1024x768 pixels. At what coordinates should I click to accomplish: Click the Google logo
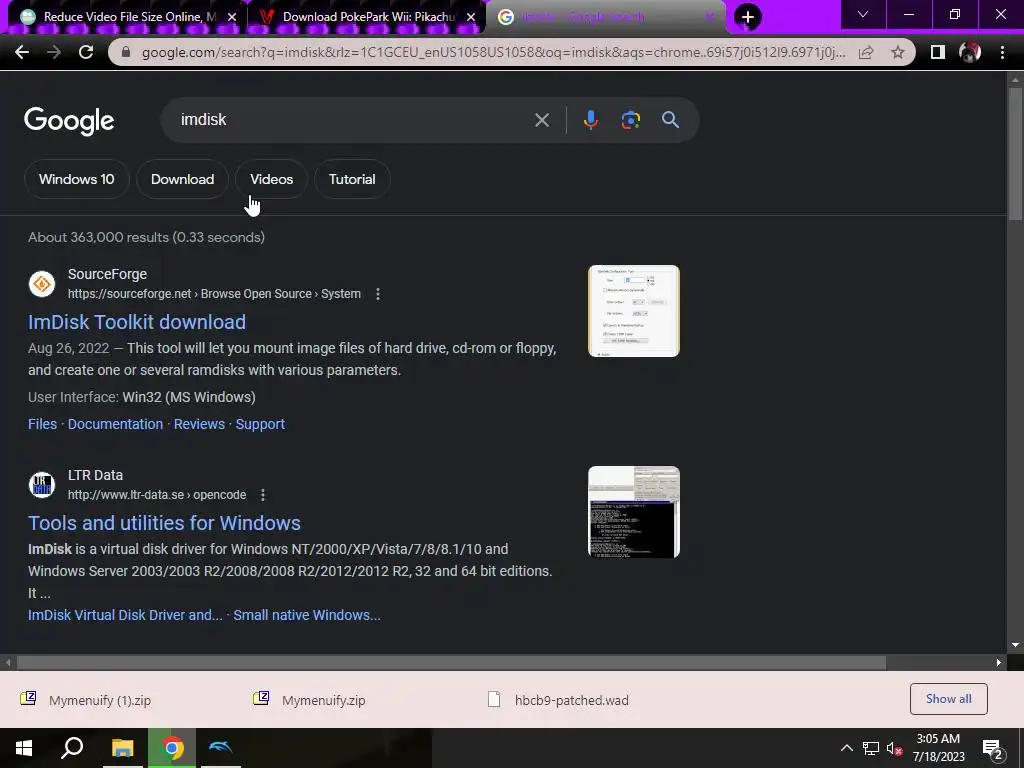[69, 121]
